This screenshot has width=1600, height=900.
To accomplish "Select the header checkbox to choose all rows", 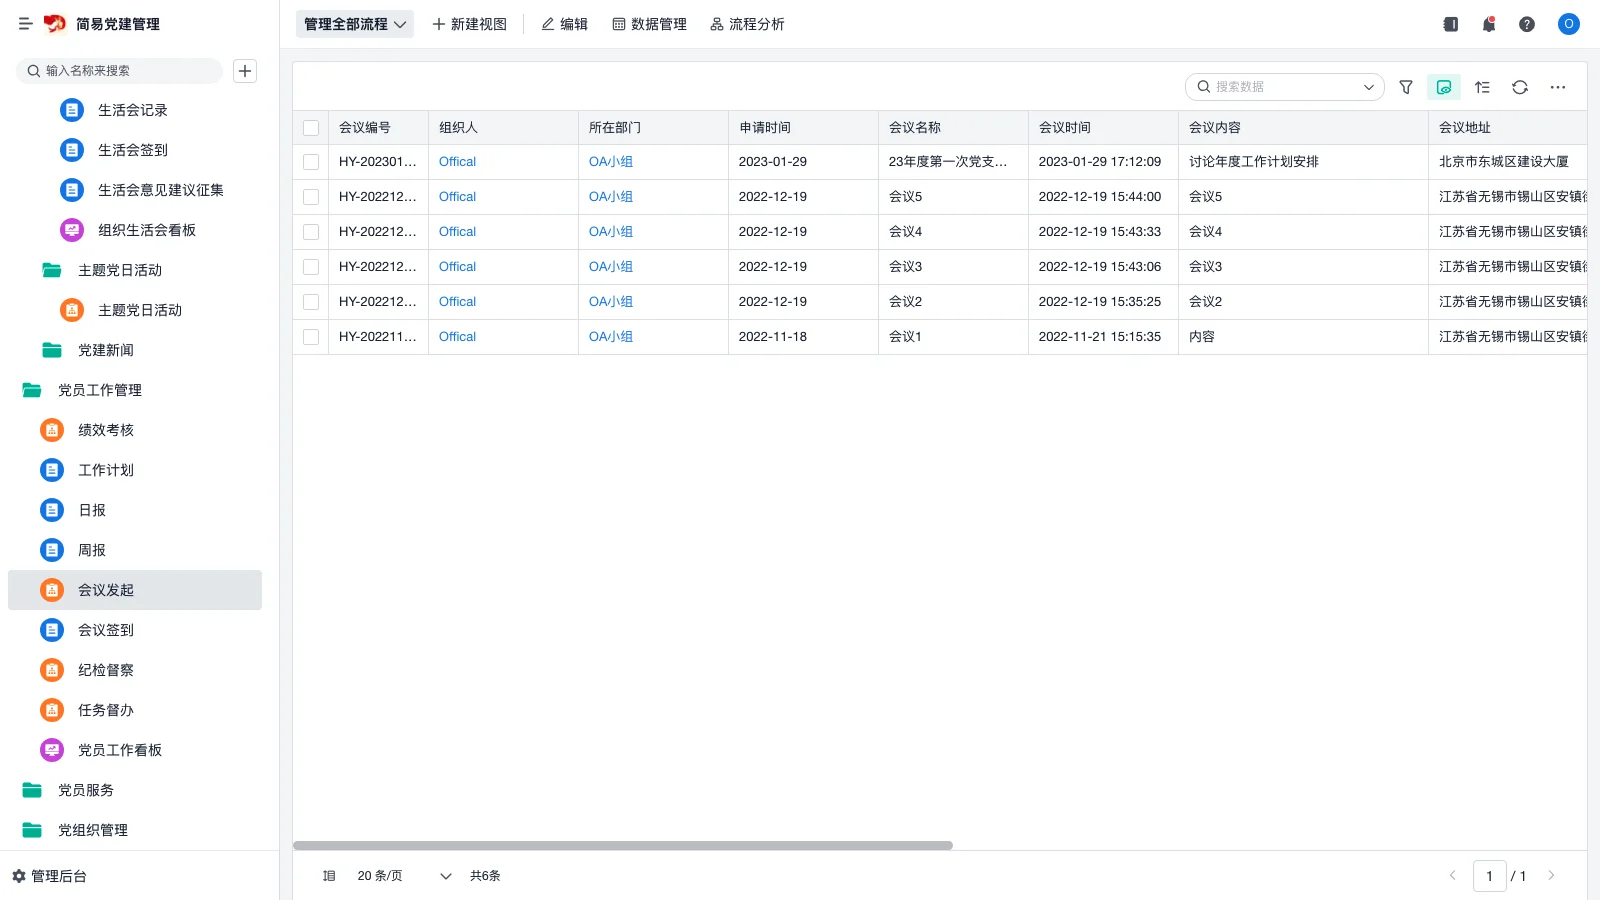I will [x=311, y=127].
